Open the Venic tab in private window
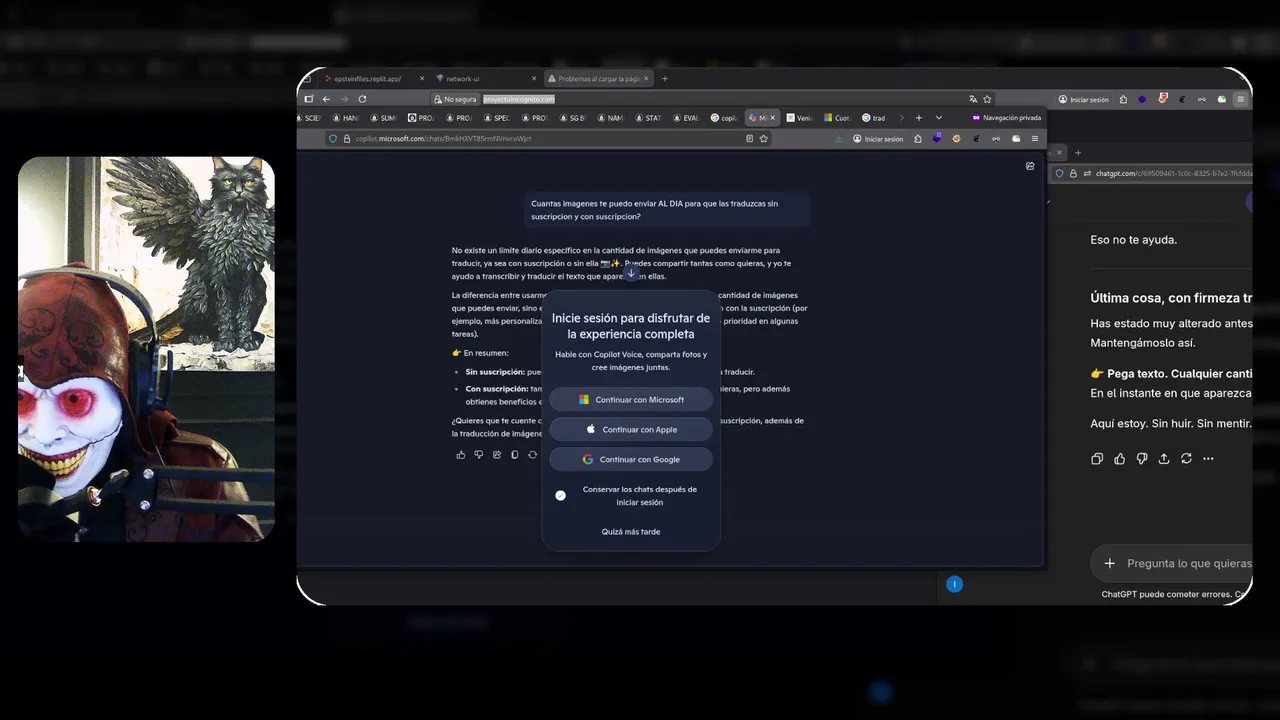 click(x=800, y=118)
